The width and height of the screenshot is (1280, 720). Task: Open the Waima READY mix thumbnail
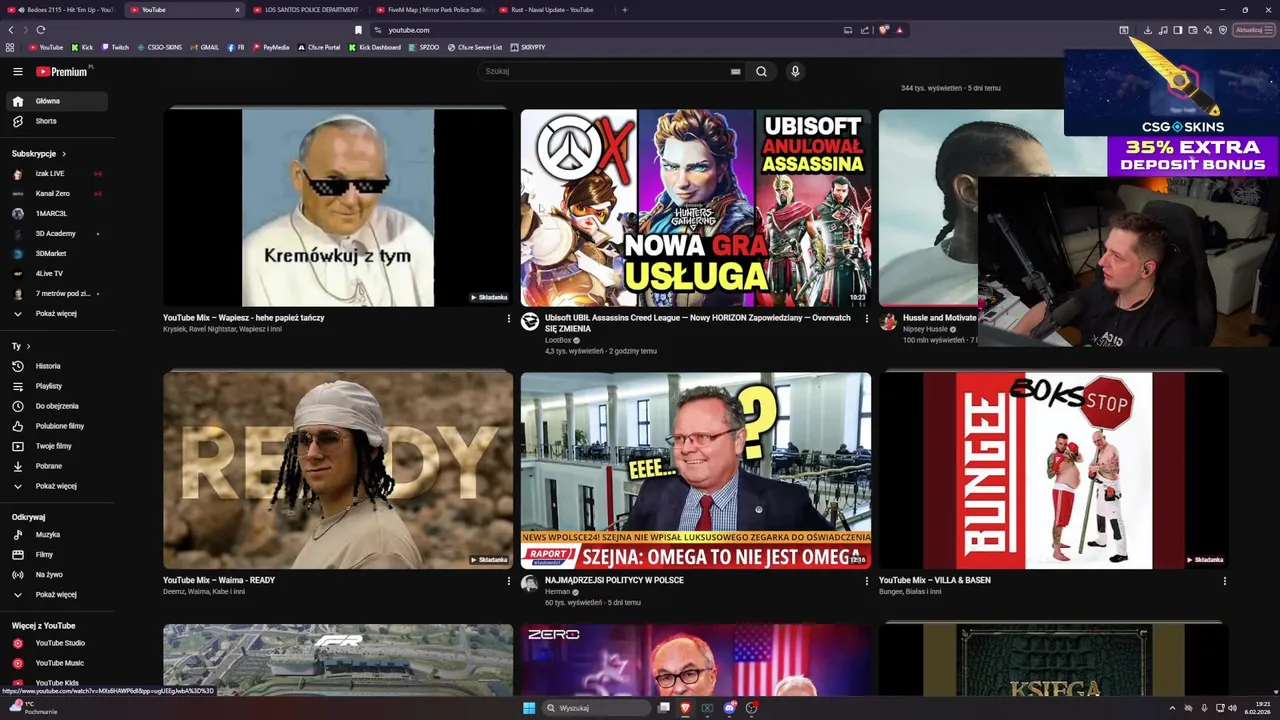[338, 470]
